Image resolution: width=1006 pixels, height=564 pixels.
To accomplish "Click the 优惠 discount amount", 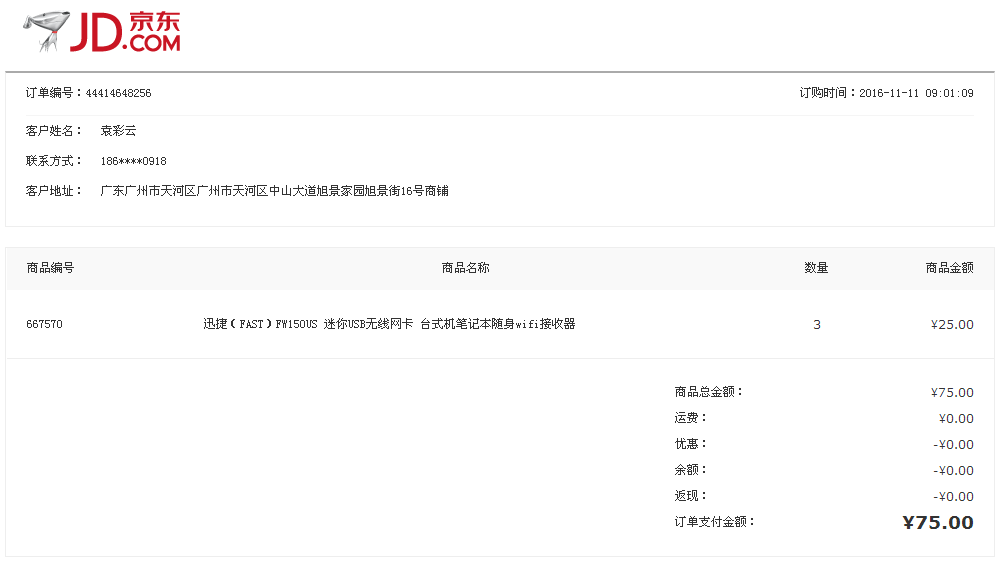I will pyautogui.click(x=953, y=444).
